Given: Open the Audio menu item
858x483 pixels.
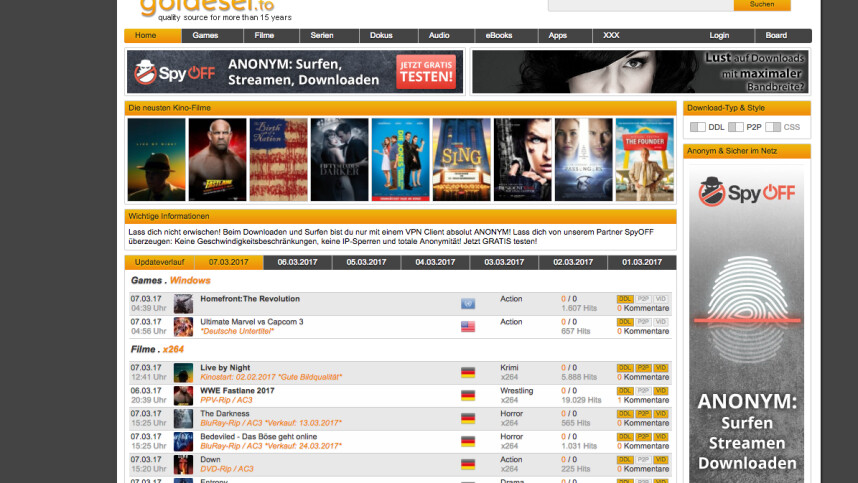Looking at the screenshot, I should pyautogui.click(x=447, y=36).
